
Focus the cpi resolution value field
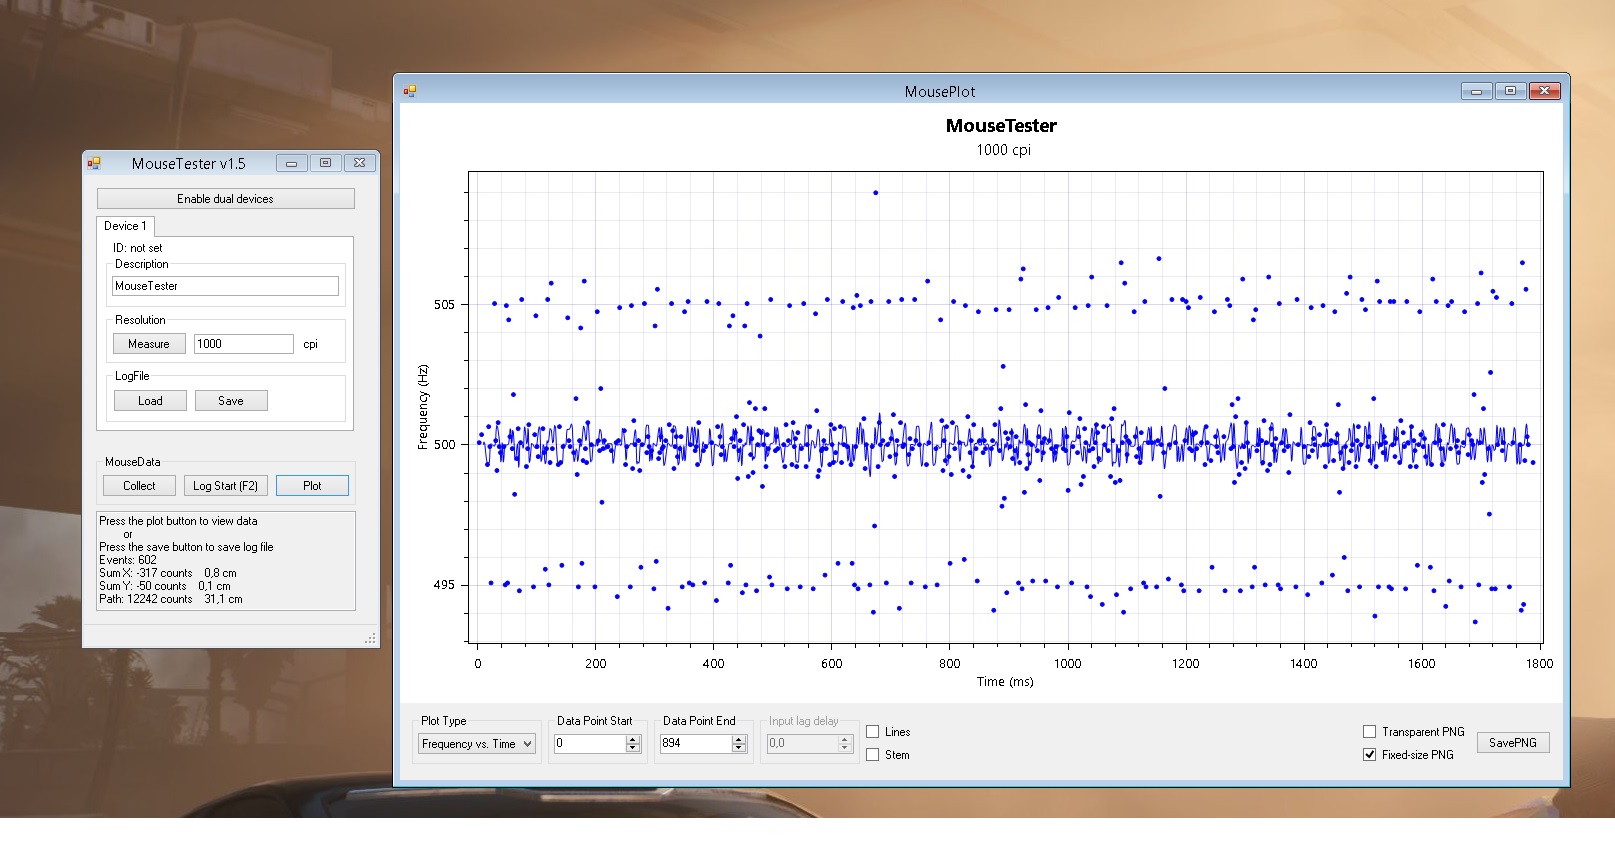coord(244,344)
